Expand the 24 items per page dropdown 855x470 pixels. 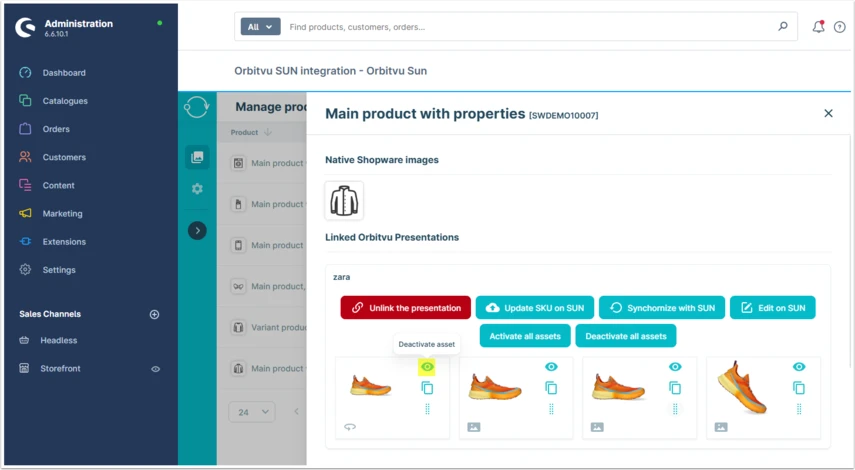(x=251, y=412)
